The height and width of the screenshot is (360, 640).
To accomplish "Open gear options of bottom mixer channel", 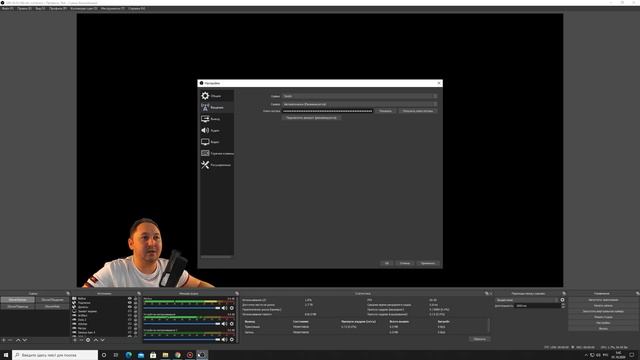I will (x=231, y=339).
